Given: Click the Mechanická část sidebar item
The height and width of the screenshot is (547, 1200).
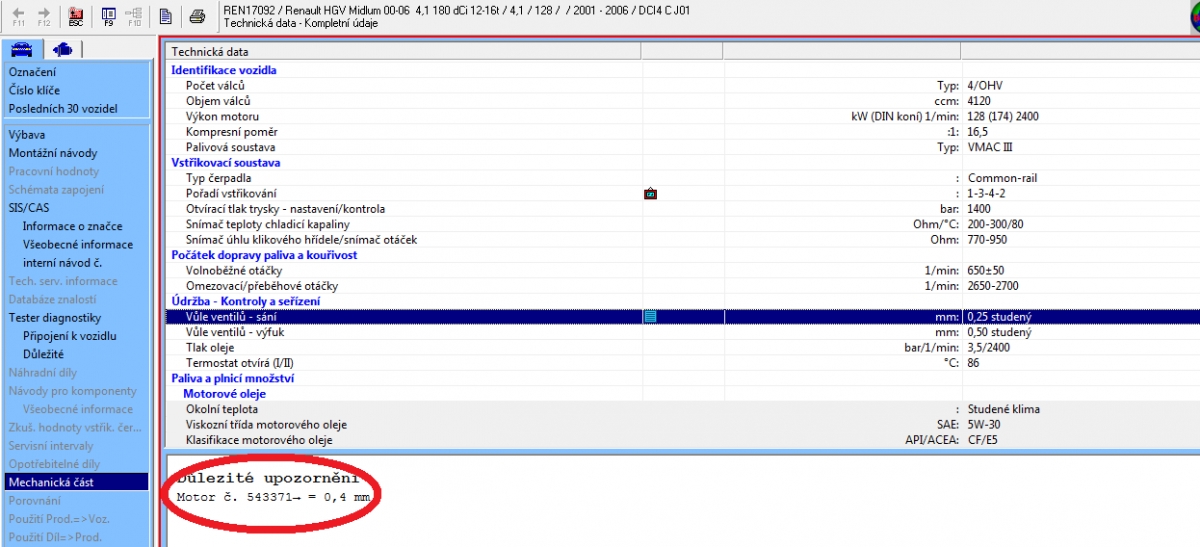Looking at the screenshot, I should click(x=49, y=482).
